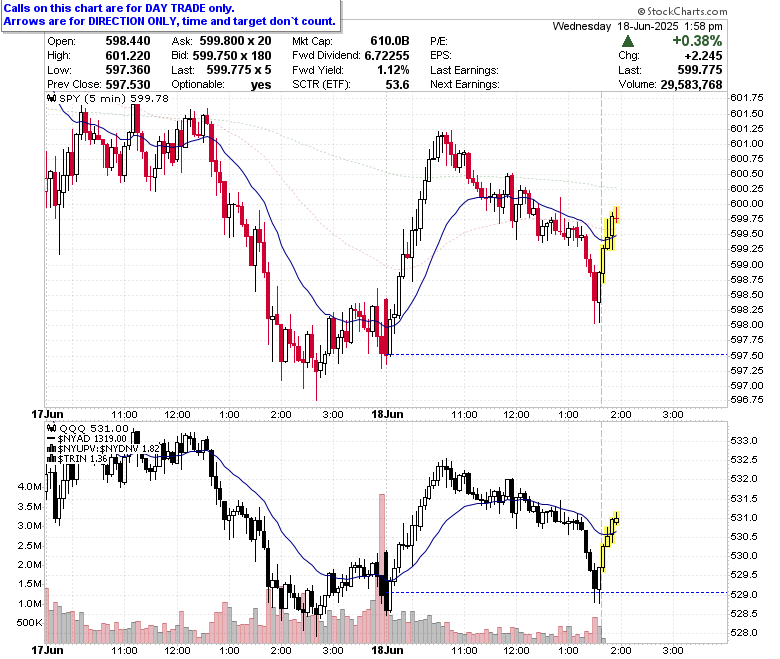780x659 pixels.
Task: Click the 600.00 price axis label
Action: [746, 203]
